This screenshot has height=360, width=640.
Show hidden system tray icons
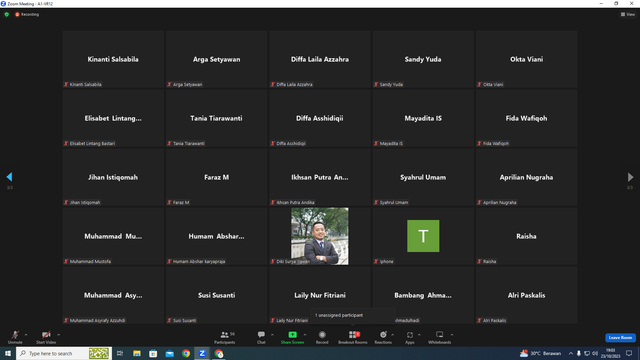(x=571, y=353)
